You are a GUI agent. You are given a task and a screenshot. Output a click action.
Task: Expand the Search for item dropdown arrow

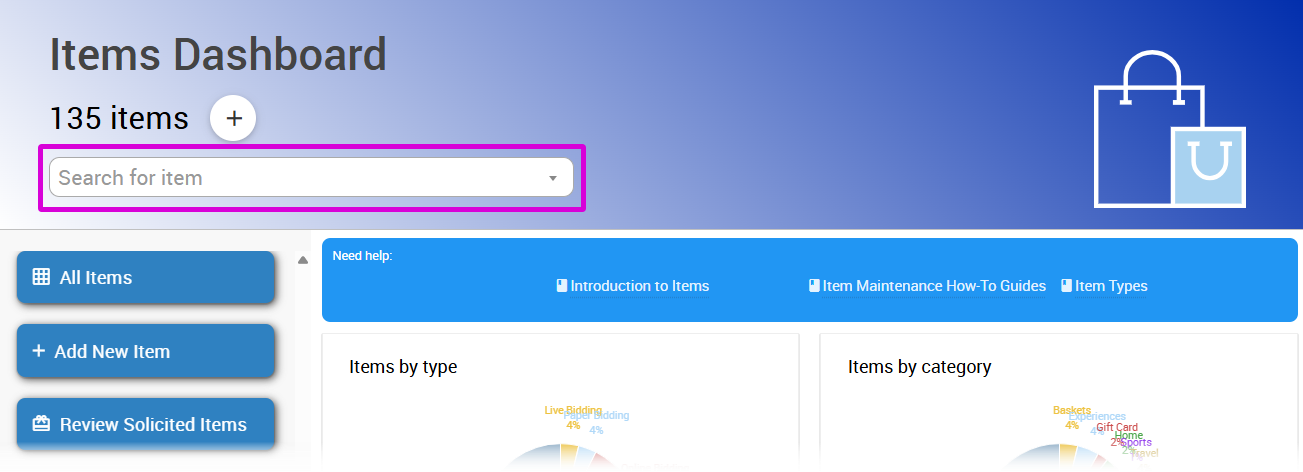552,178
